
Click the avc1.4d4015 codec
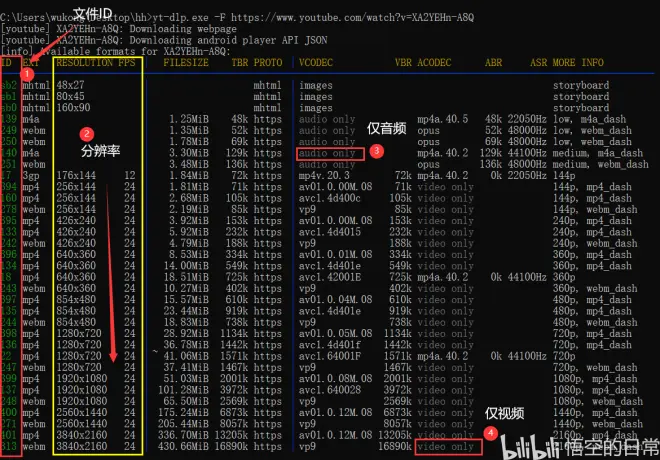(x=330, y=232)
